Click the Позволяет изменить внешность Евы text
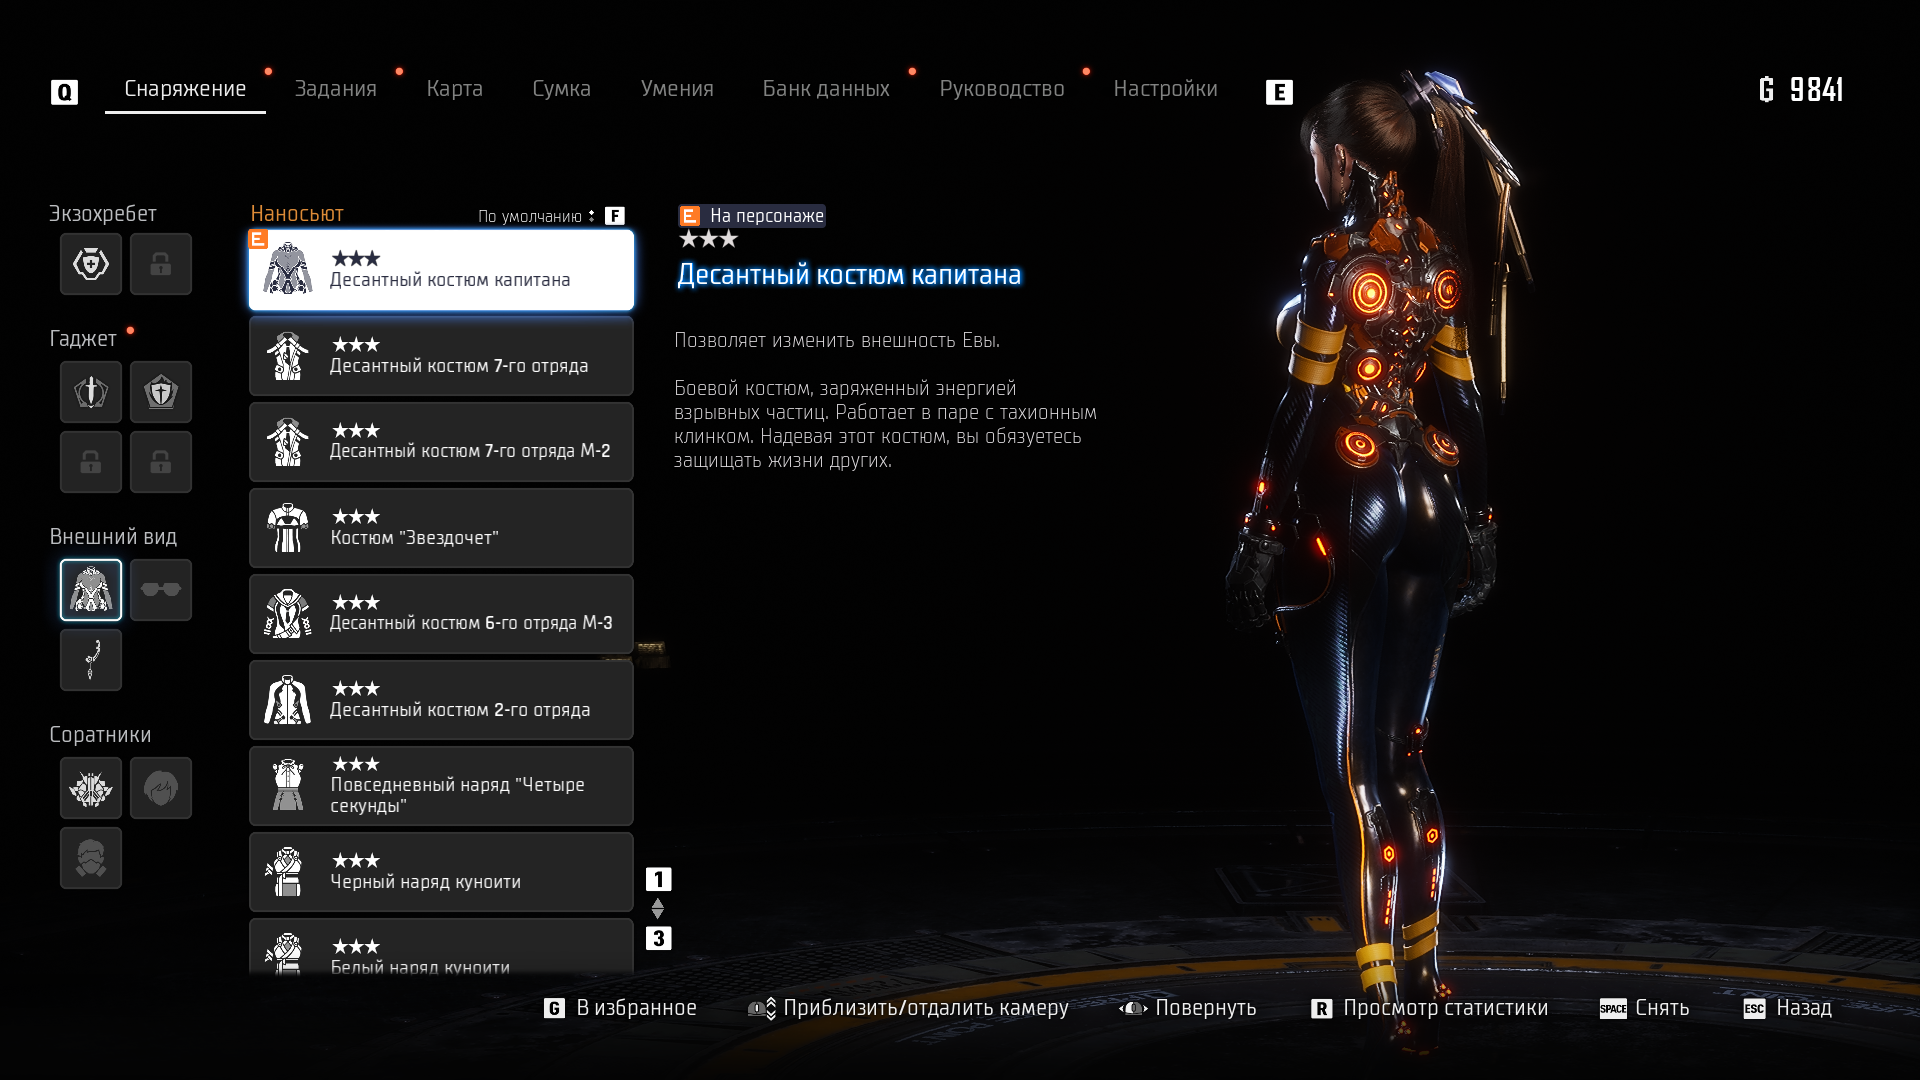The width and height of the screenshot is (1920, 1080). (837, 341)
